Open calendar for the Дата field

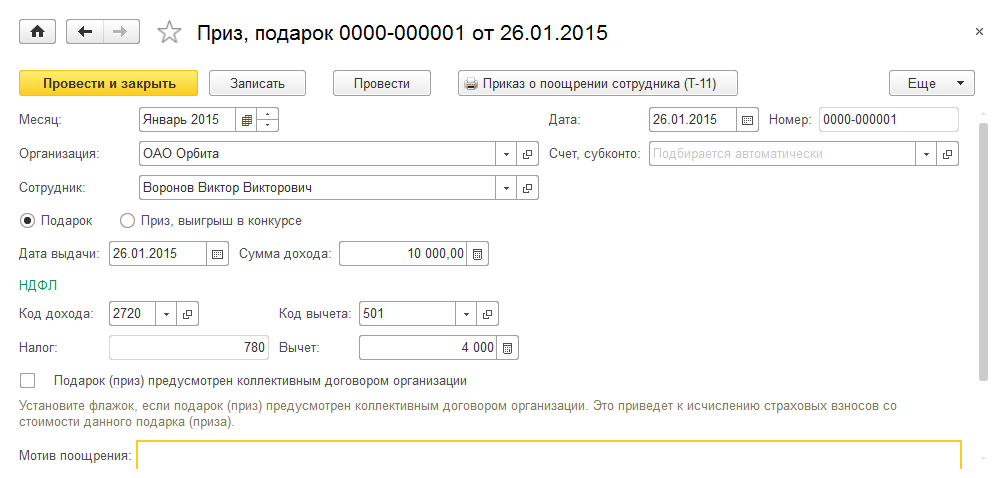(x=747, y=119)
